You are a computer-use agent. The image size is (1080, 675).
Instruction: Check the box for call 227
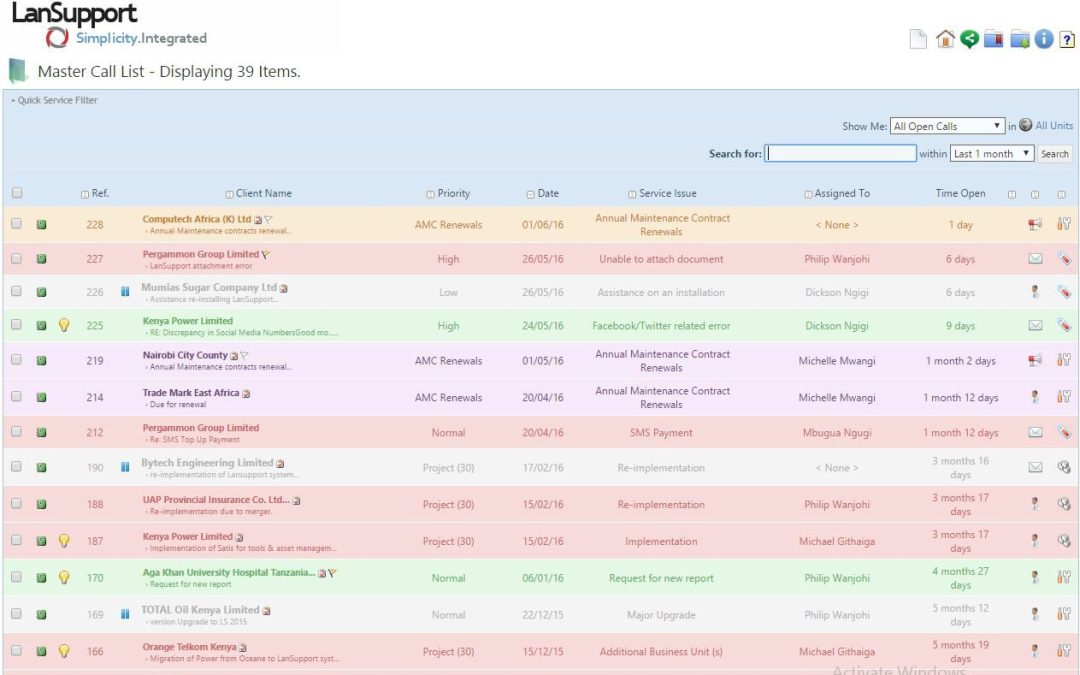(x=16, y=258)
